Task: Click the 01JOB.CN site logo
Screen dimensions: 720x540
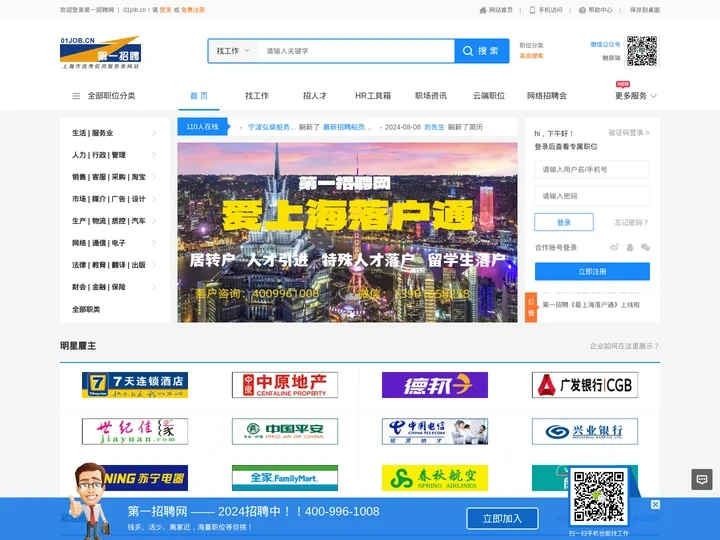Action: [x=100, y=52]
